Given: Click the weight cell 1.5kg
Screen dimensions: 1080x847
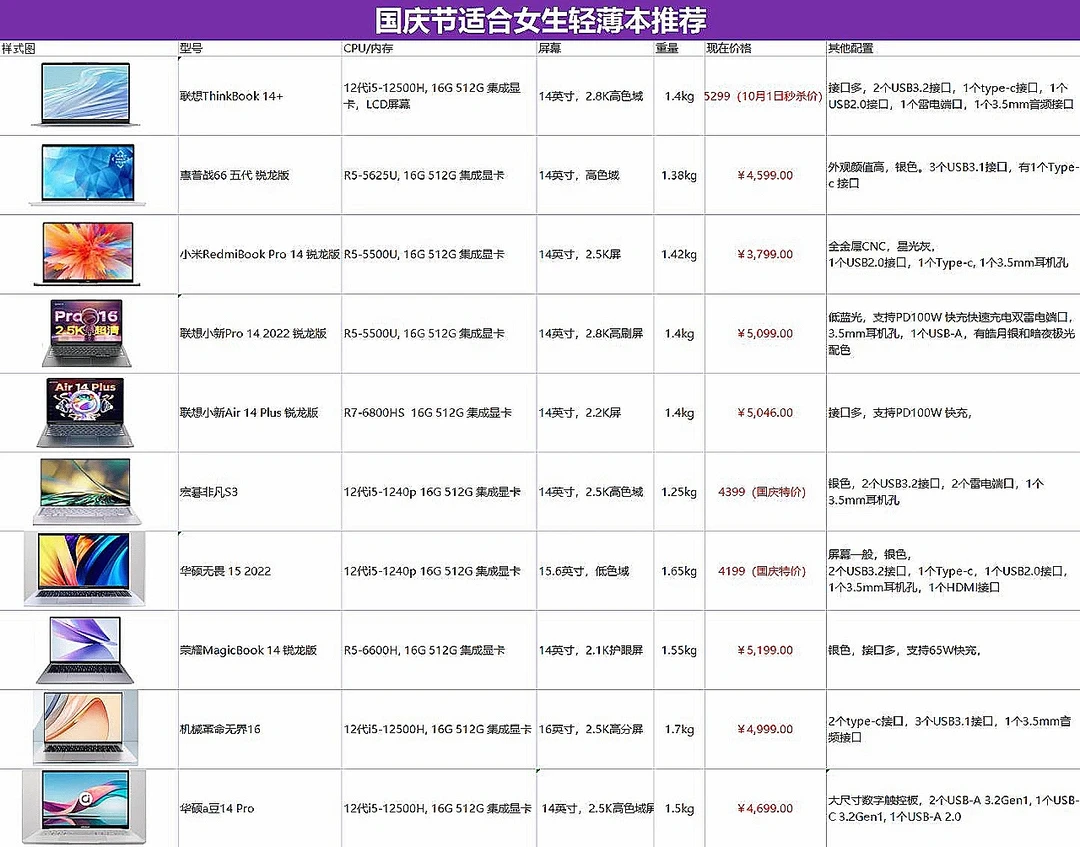Looking at the screenshot, I should click(679, 808).
